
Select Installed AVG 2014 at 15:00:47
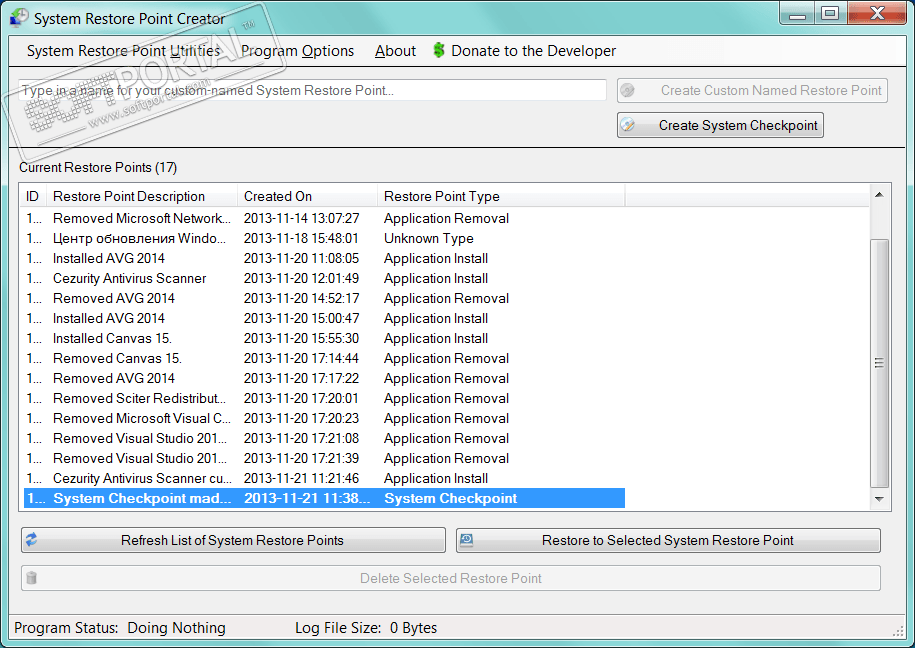pos(324,318)
